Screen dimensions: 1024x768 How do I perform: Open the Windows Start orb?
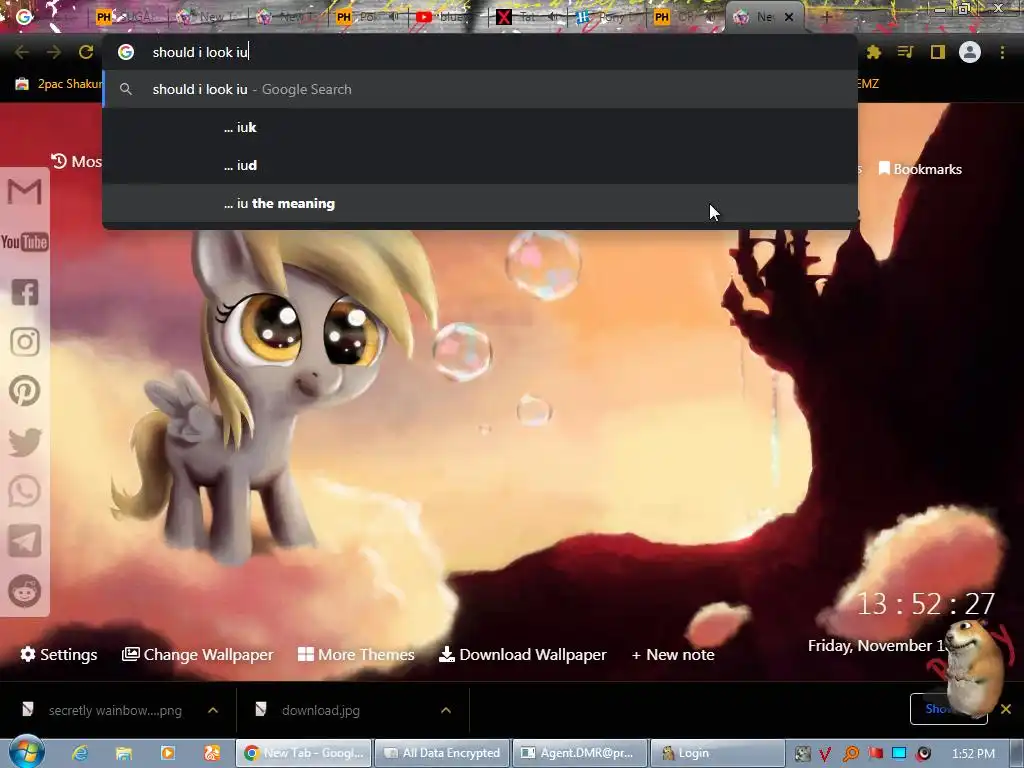(x=27, y=752)
